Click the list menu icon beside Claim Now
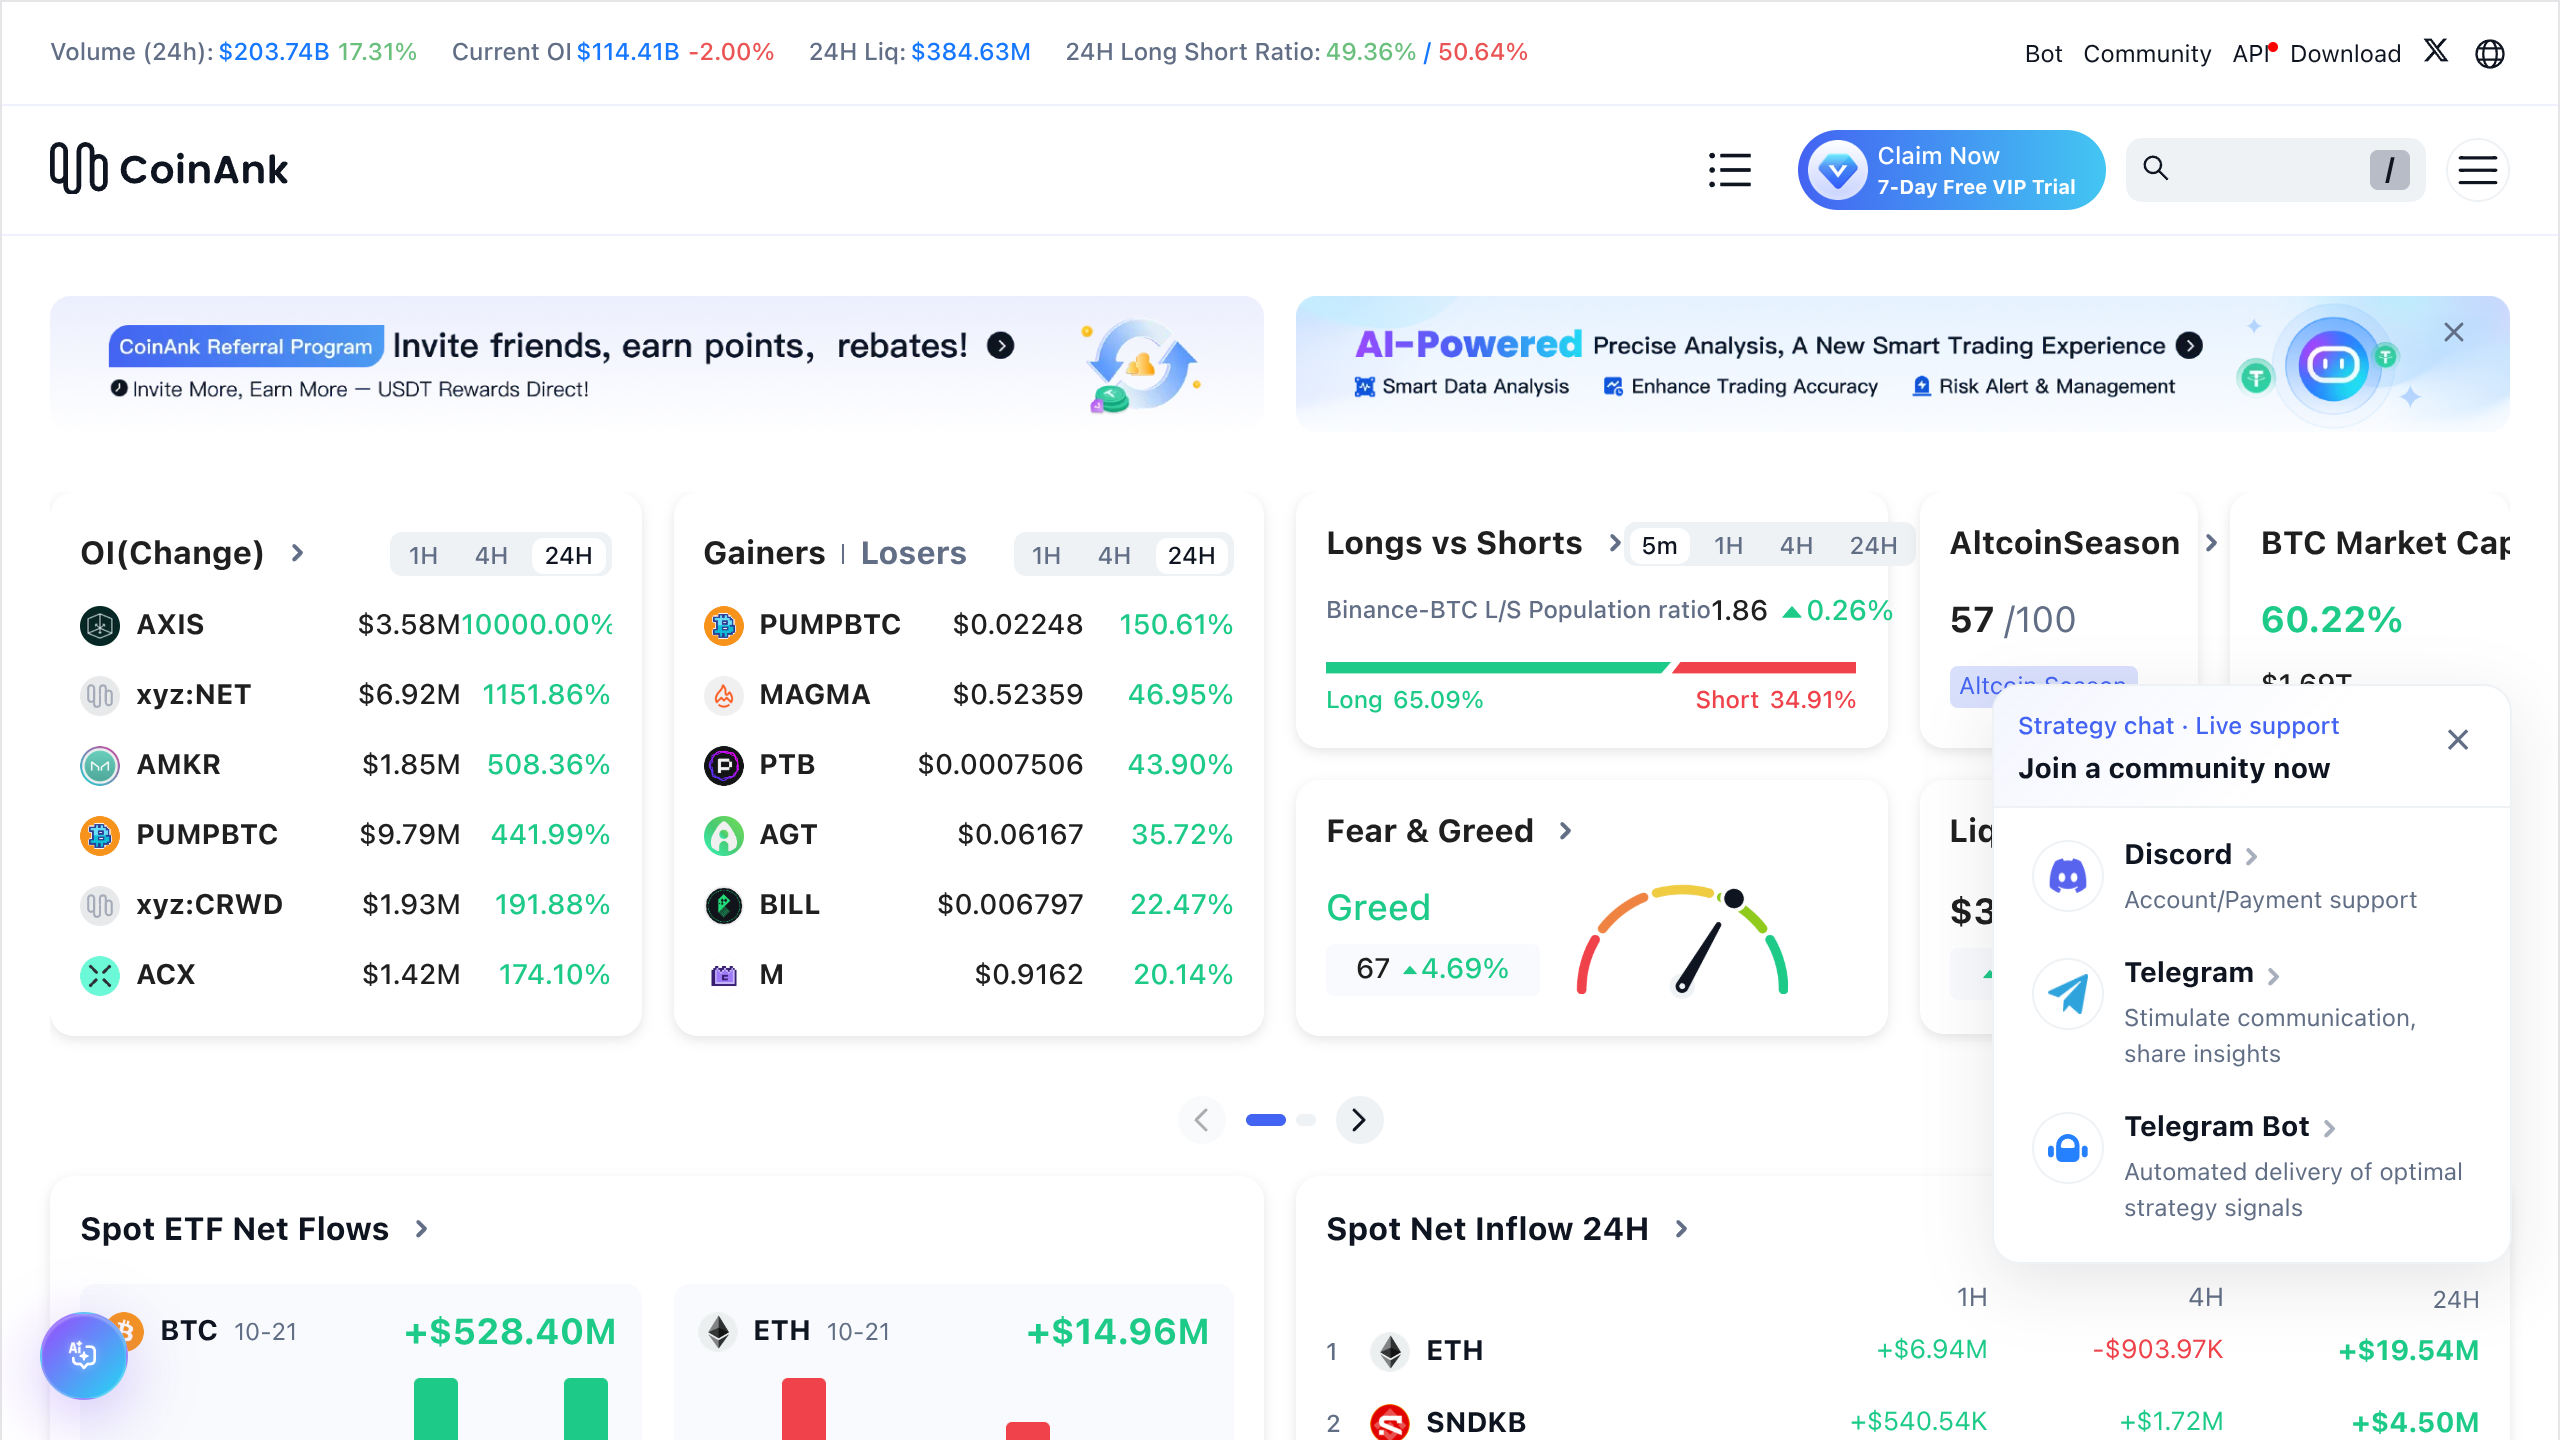Viewport: 2560px width, 1440px height. pos(1730,170)
